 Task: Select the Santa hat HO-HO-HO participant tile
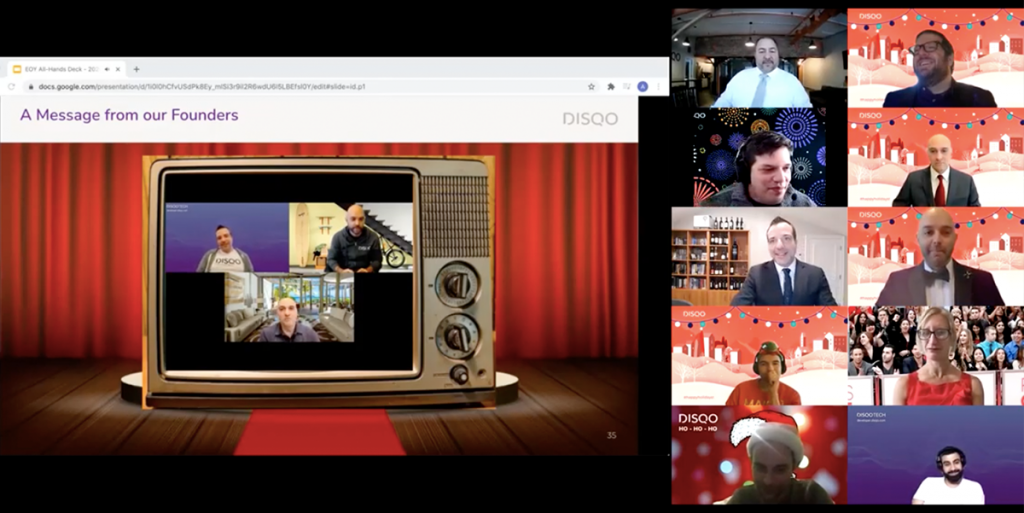[759, 455]
